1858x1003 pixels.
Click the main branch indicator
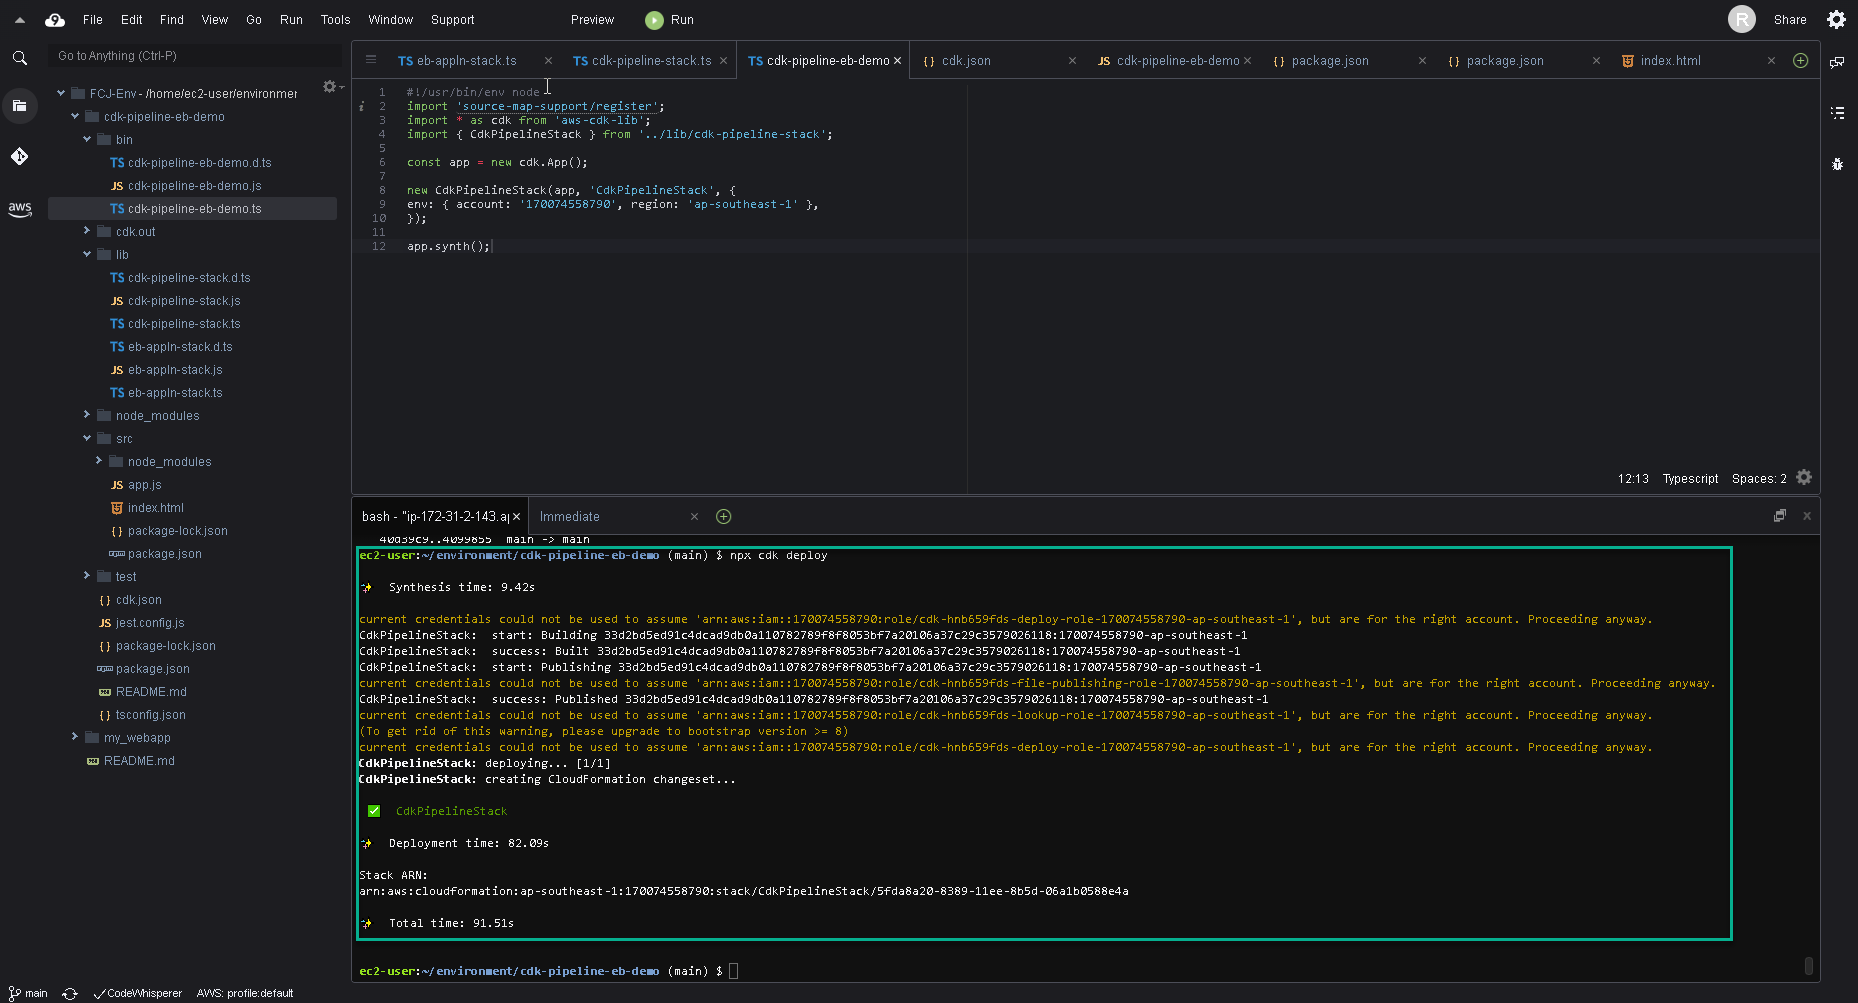[x=28, y=993]
